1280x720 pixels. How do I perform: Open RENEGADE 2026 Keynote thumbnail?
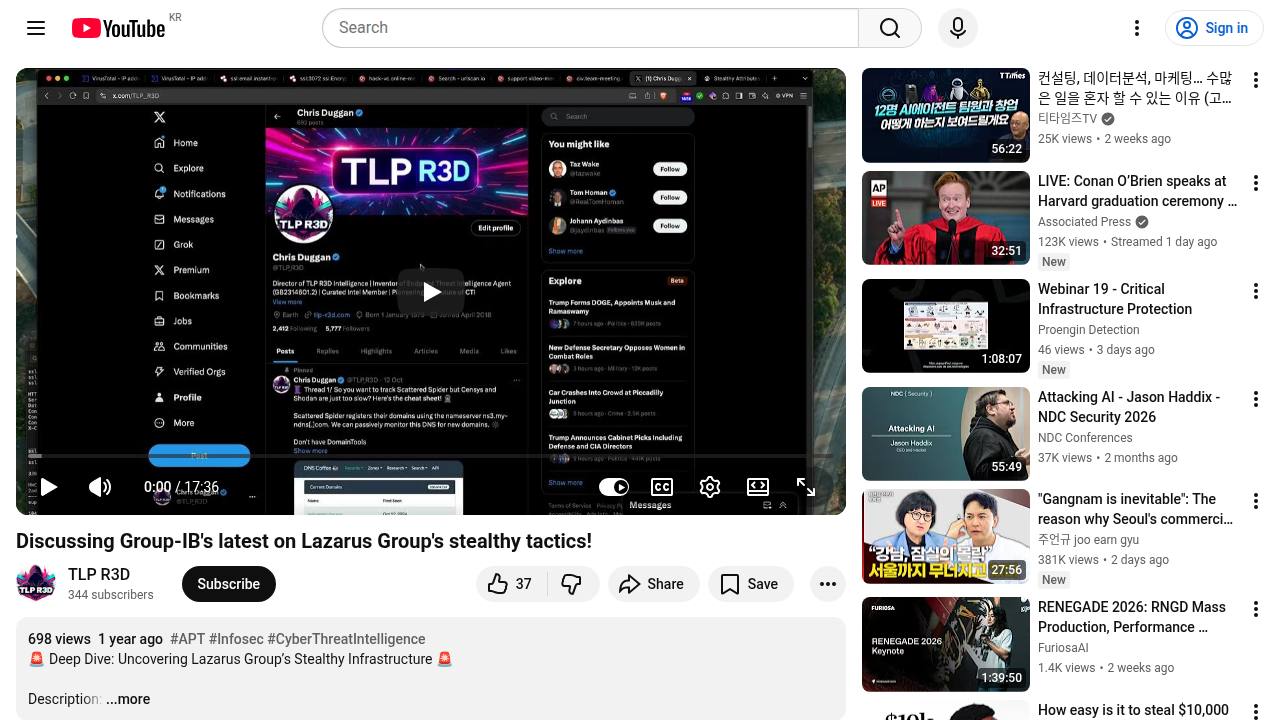click(x=946, y=644)
